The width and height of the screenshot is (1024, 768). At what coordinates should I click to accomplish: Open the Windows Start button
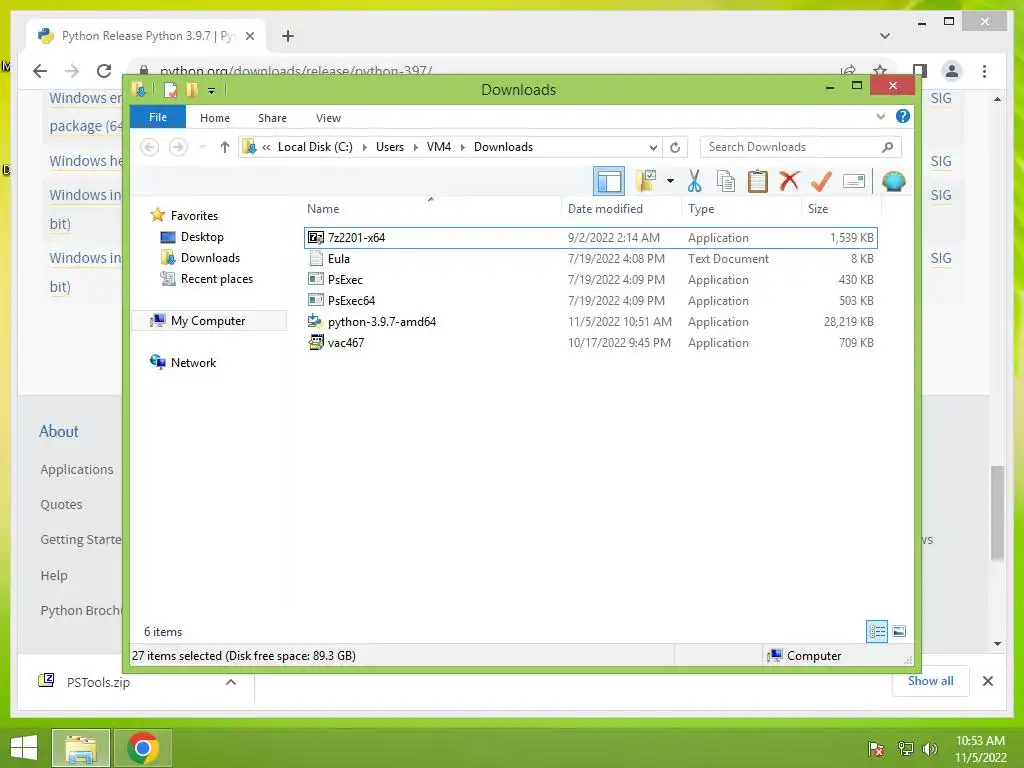(x=24, y=748)
